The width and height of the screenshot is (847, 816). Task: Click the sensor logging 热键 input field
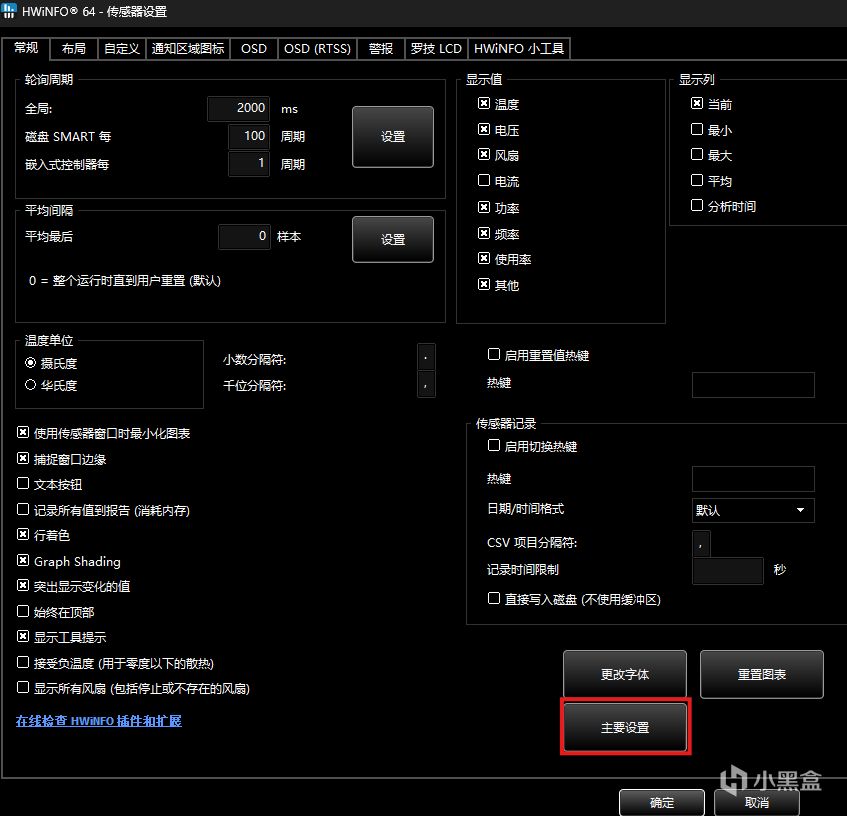pyautogui.click(x=753, y=479)
